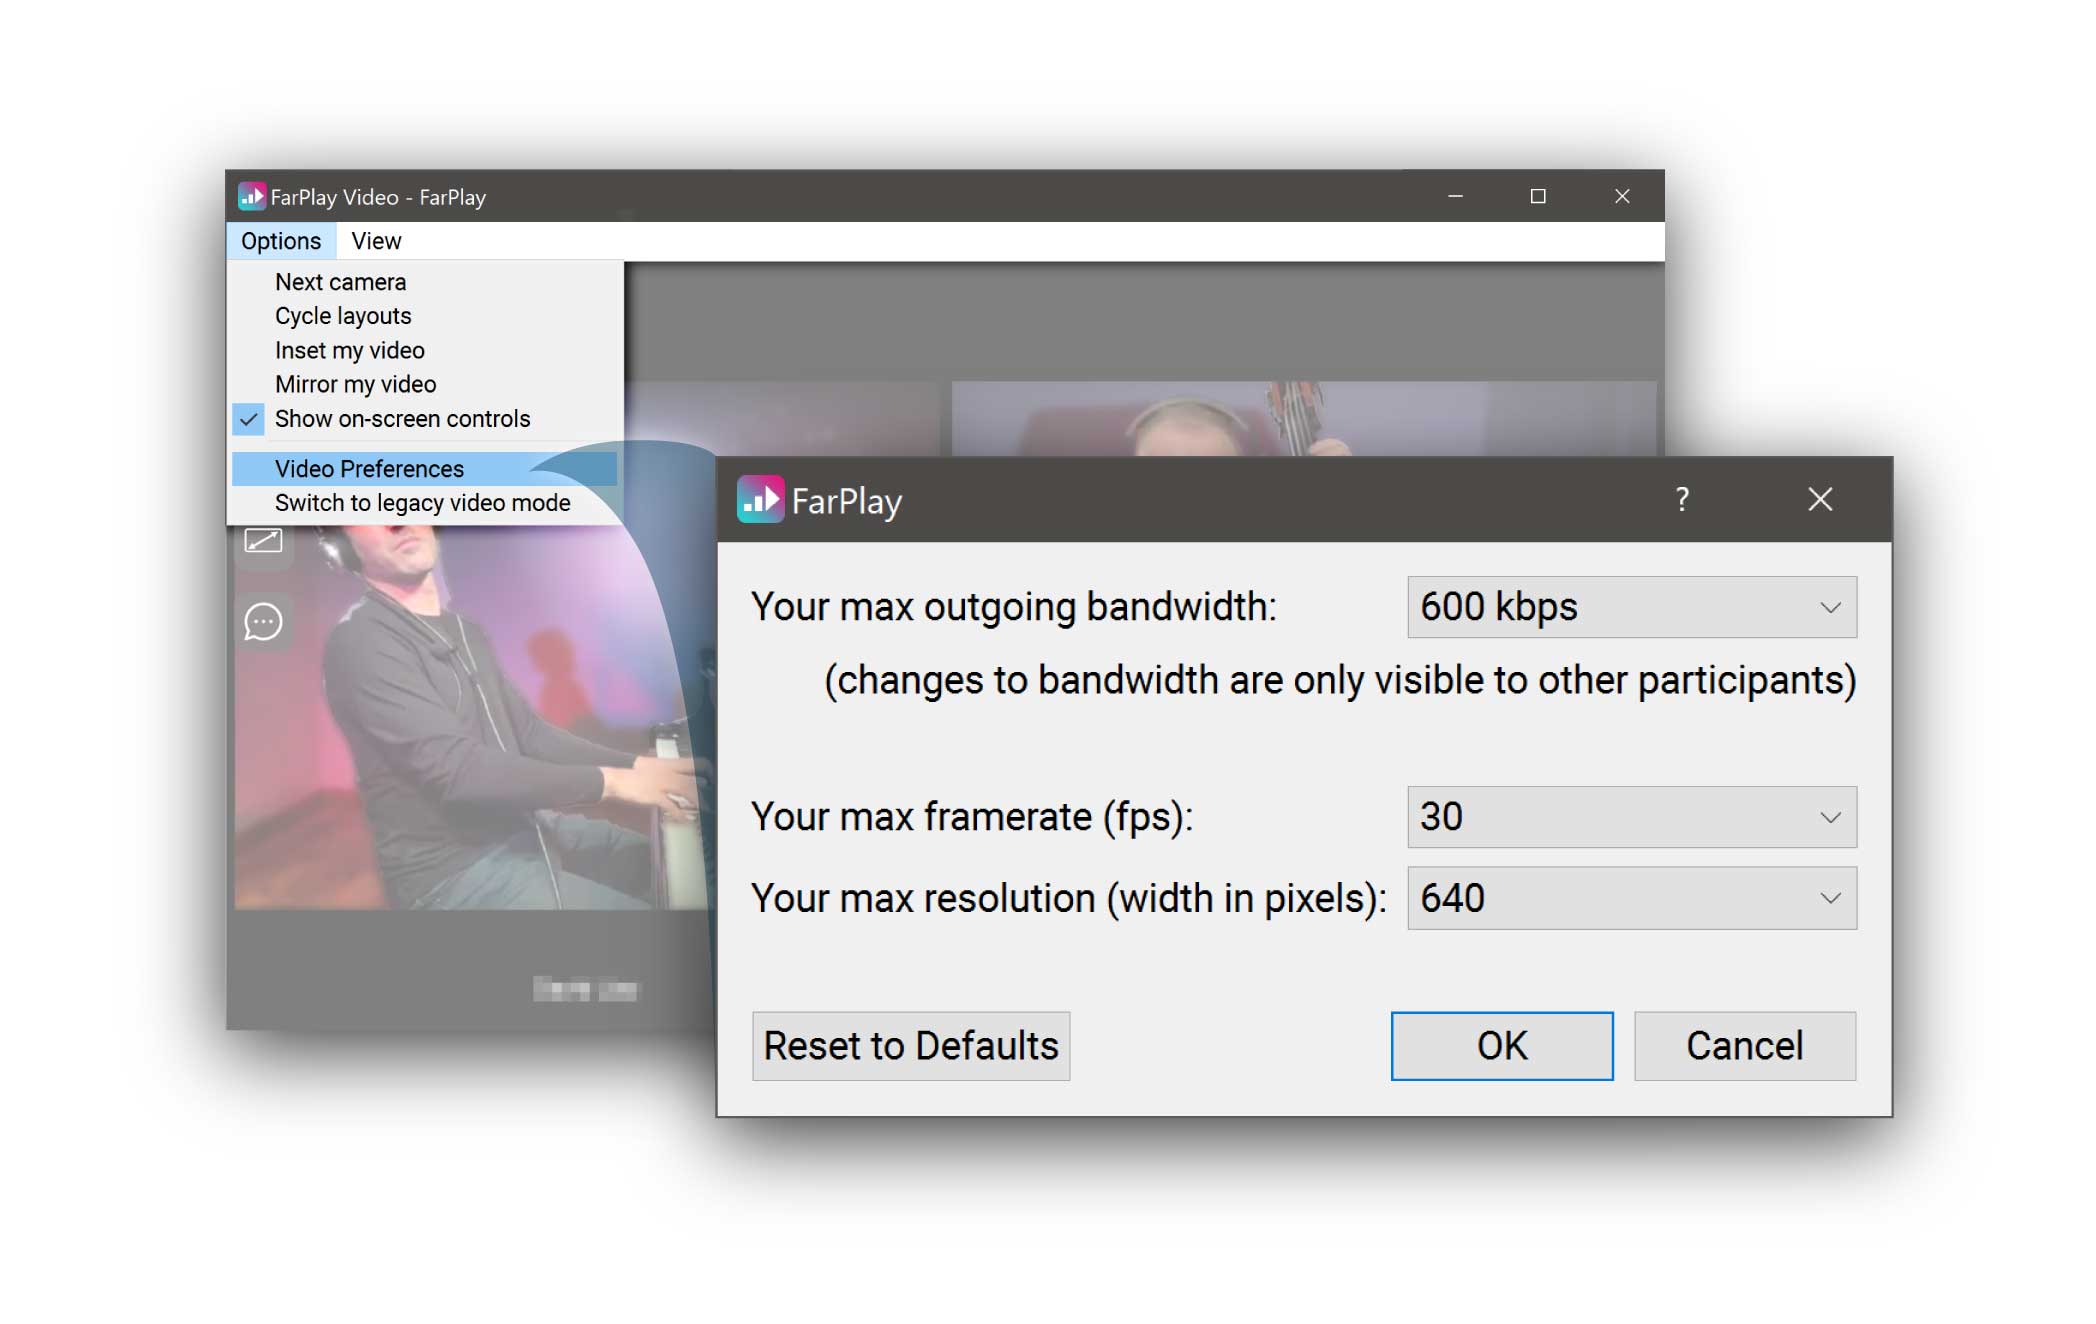
Task: Click the FarPlay logo in dialog title bar
Action: [760, 499]
